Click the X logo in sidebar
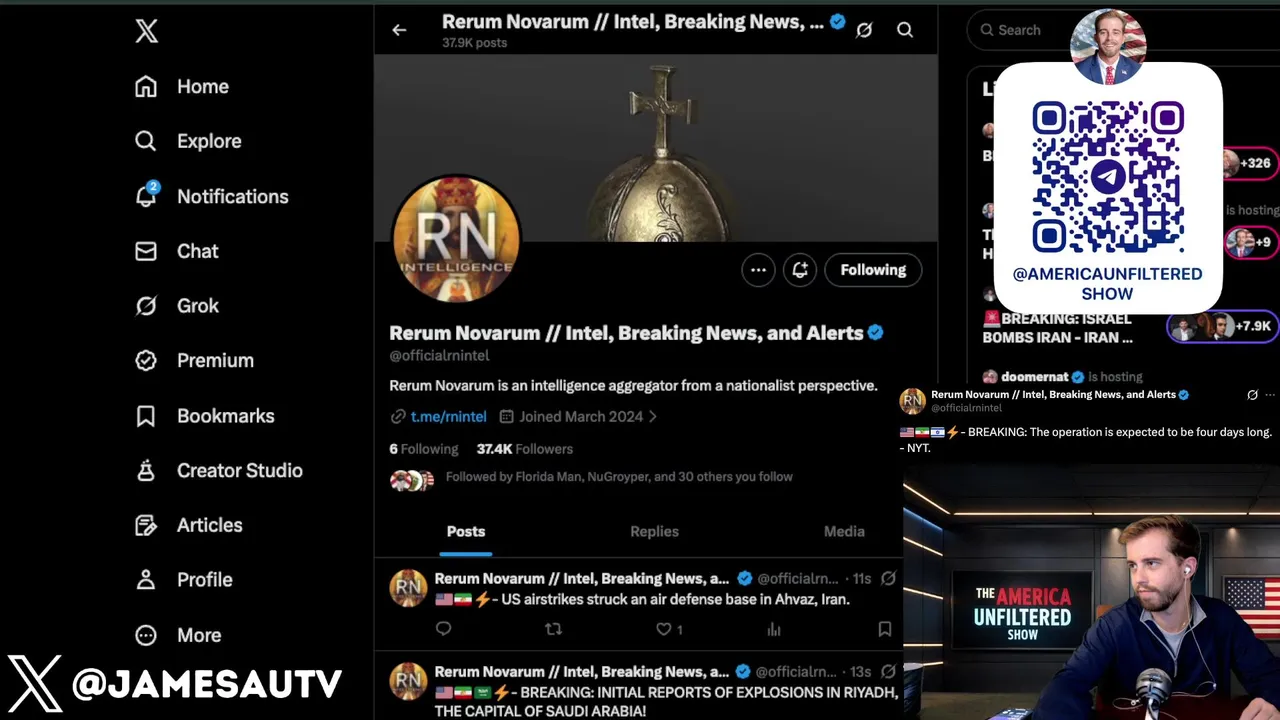The image size is (1280, 720). 147,31
